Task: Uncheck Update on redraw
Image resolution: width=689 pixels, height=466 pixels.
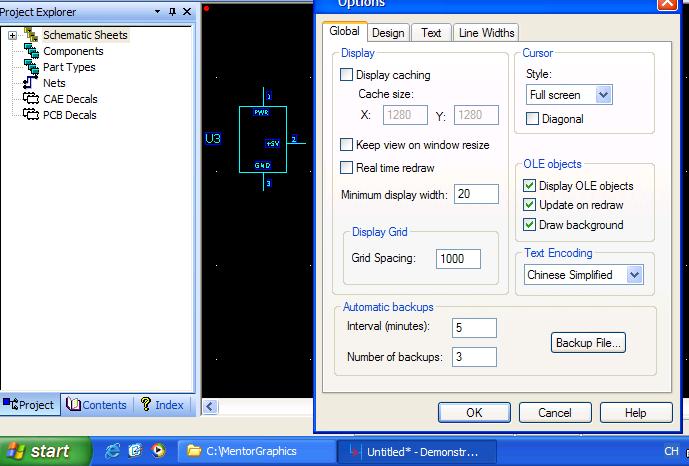Action: pyautogui.click(x=529, y=205)
